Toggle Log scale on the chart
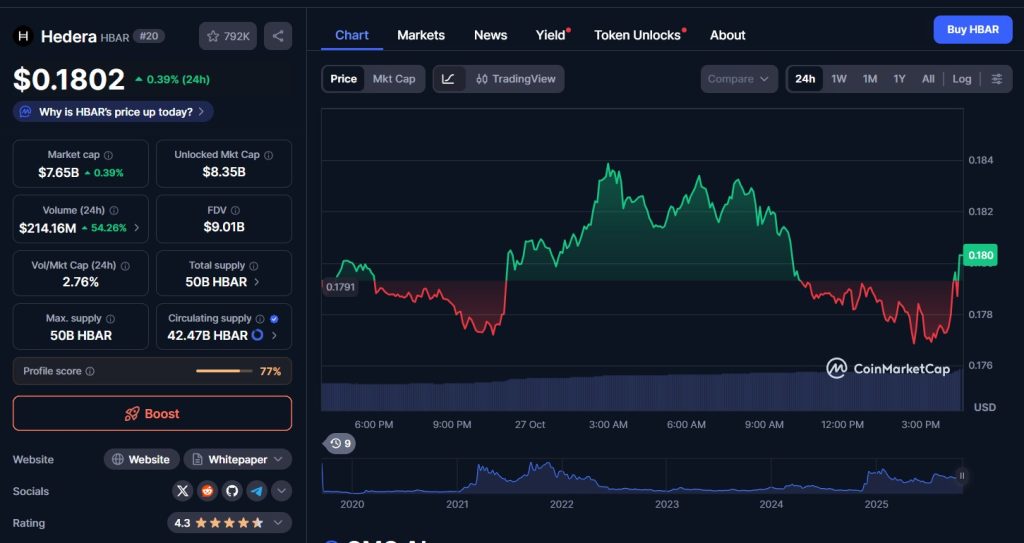Screen dimensions: 1024x543 point(961,79)
